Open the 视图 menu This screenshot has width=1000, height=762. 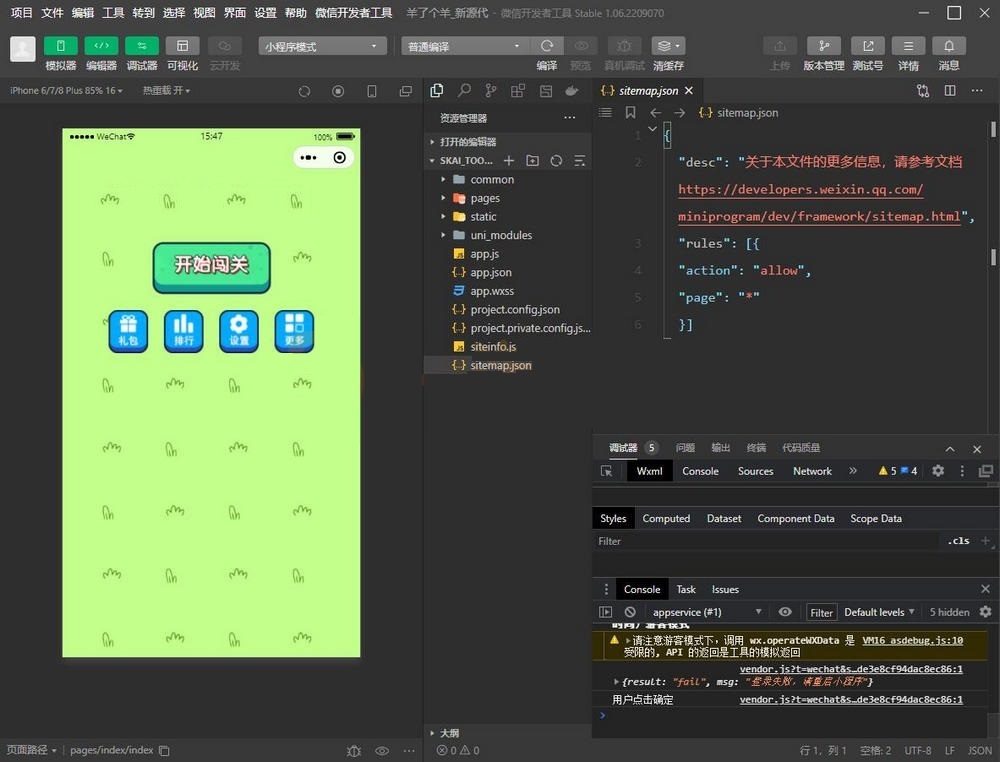[x=204, y=13]
